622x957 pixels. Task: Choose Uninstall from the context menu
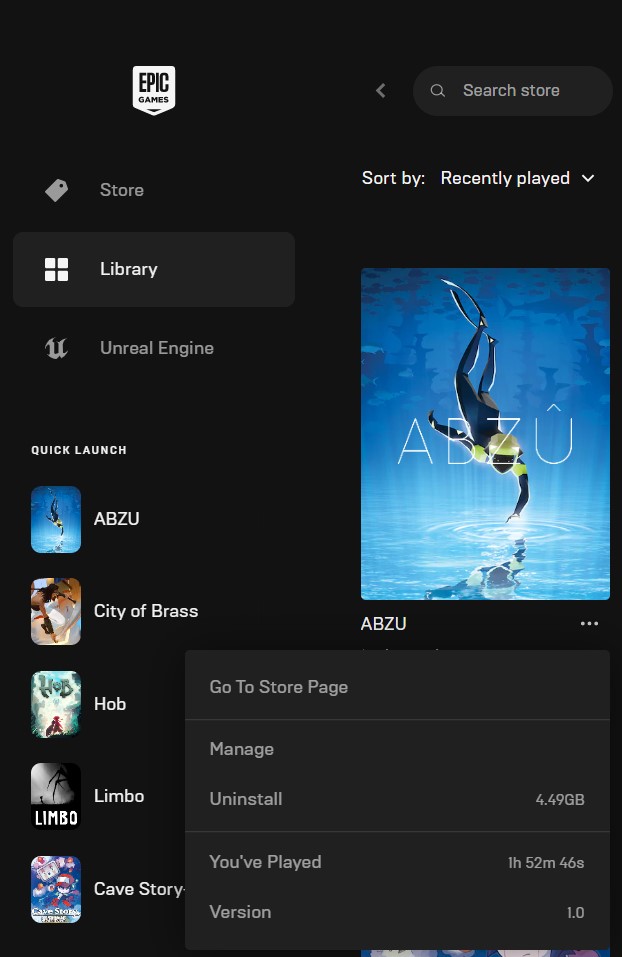pos(397,800)
